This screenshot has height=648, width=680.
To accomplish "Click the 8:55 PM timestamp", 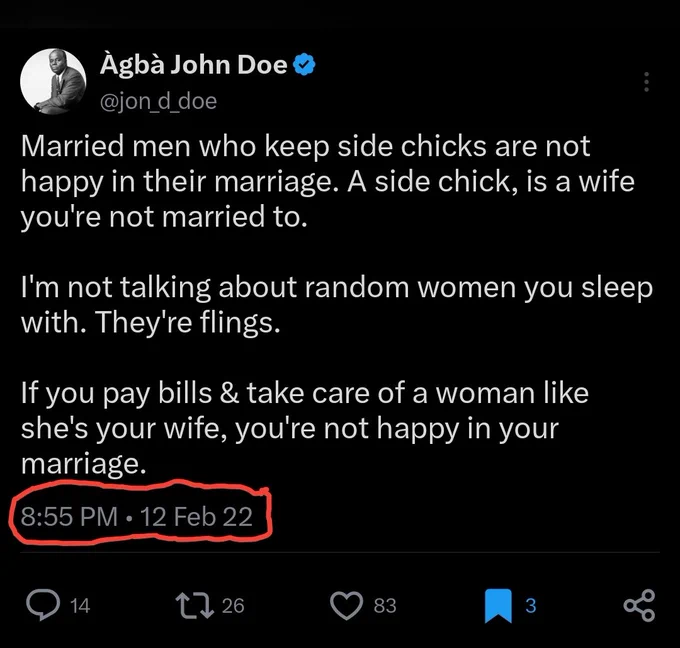I will pyautogui.click(x=69, y=517).
